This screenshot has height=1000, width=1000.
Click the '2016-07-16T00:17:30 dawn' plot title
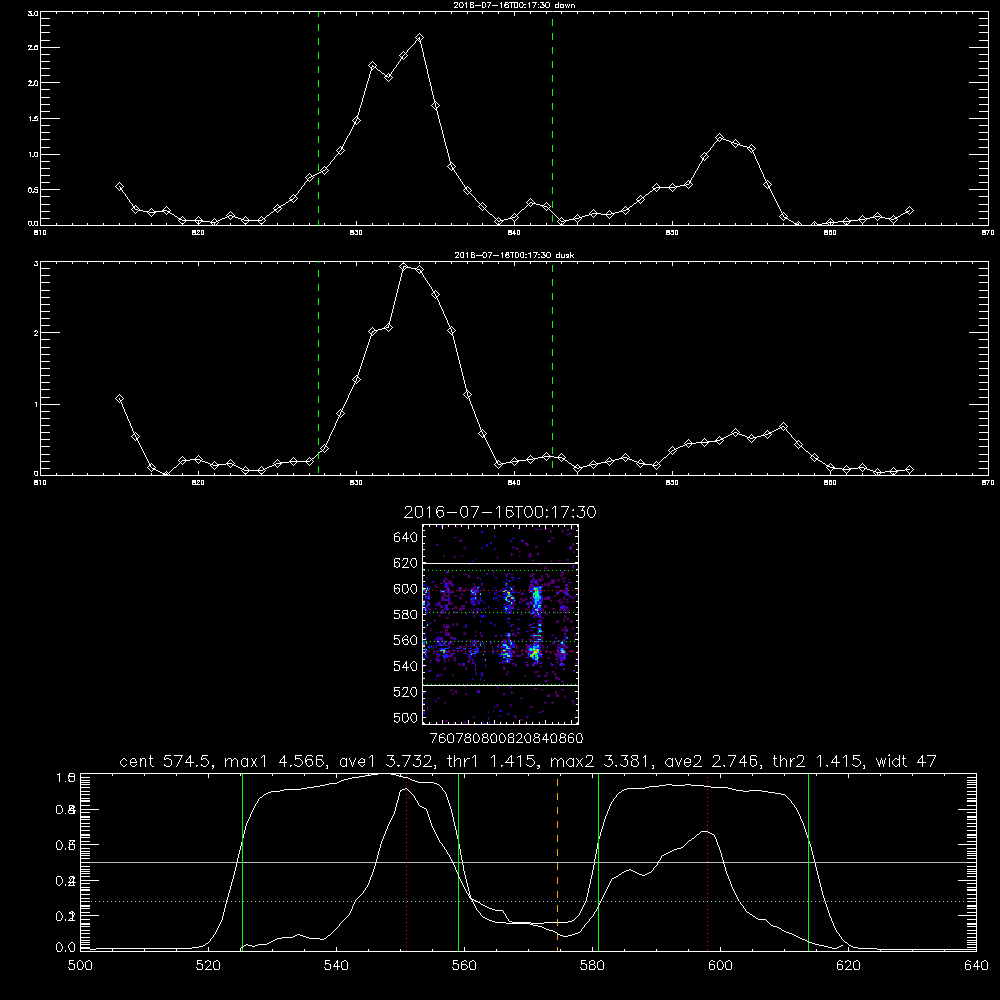point(514,5)
